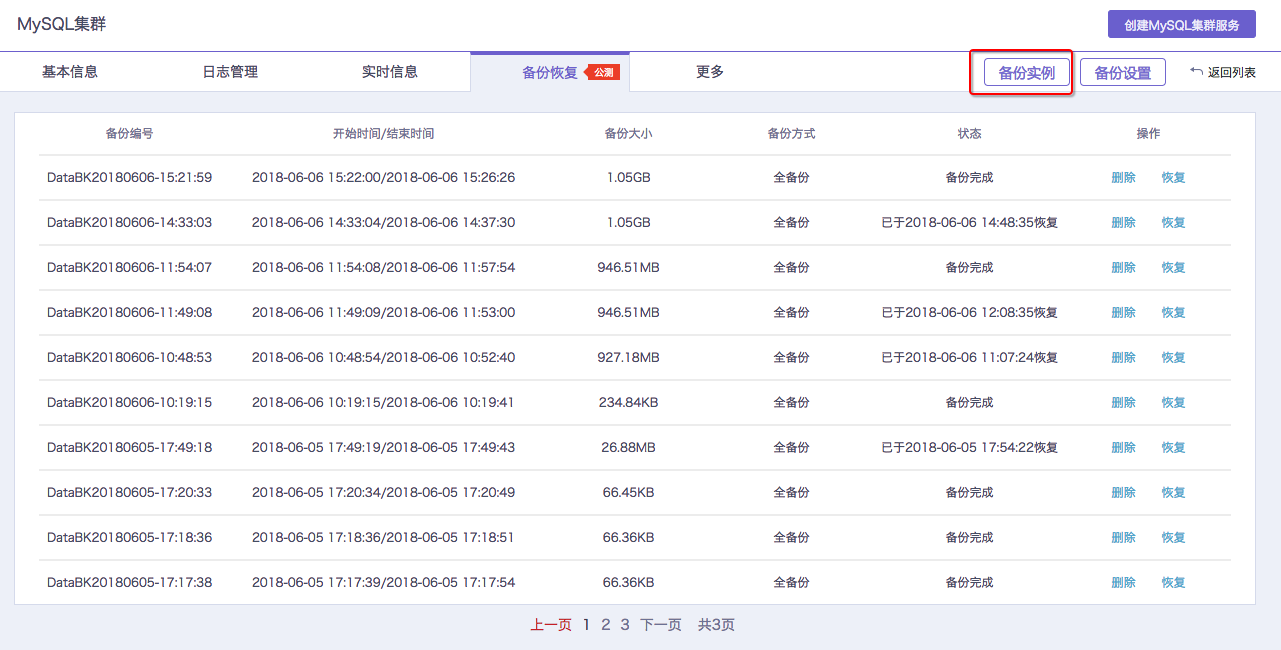Click the 备份编号 column header
The height and width of the screenshot is (650, 1281).
pos(129,133)
